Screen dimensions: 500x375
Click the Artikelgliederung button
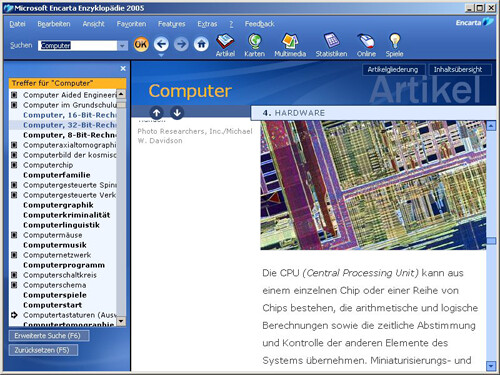393,69
